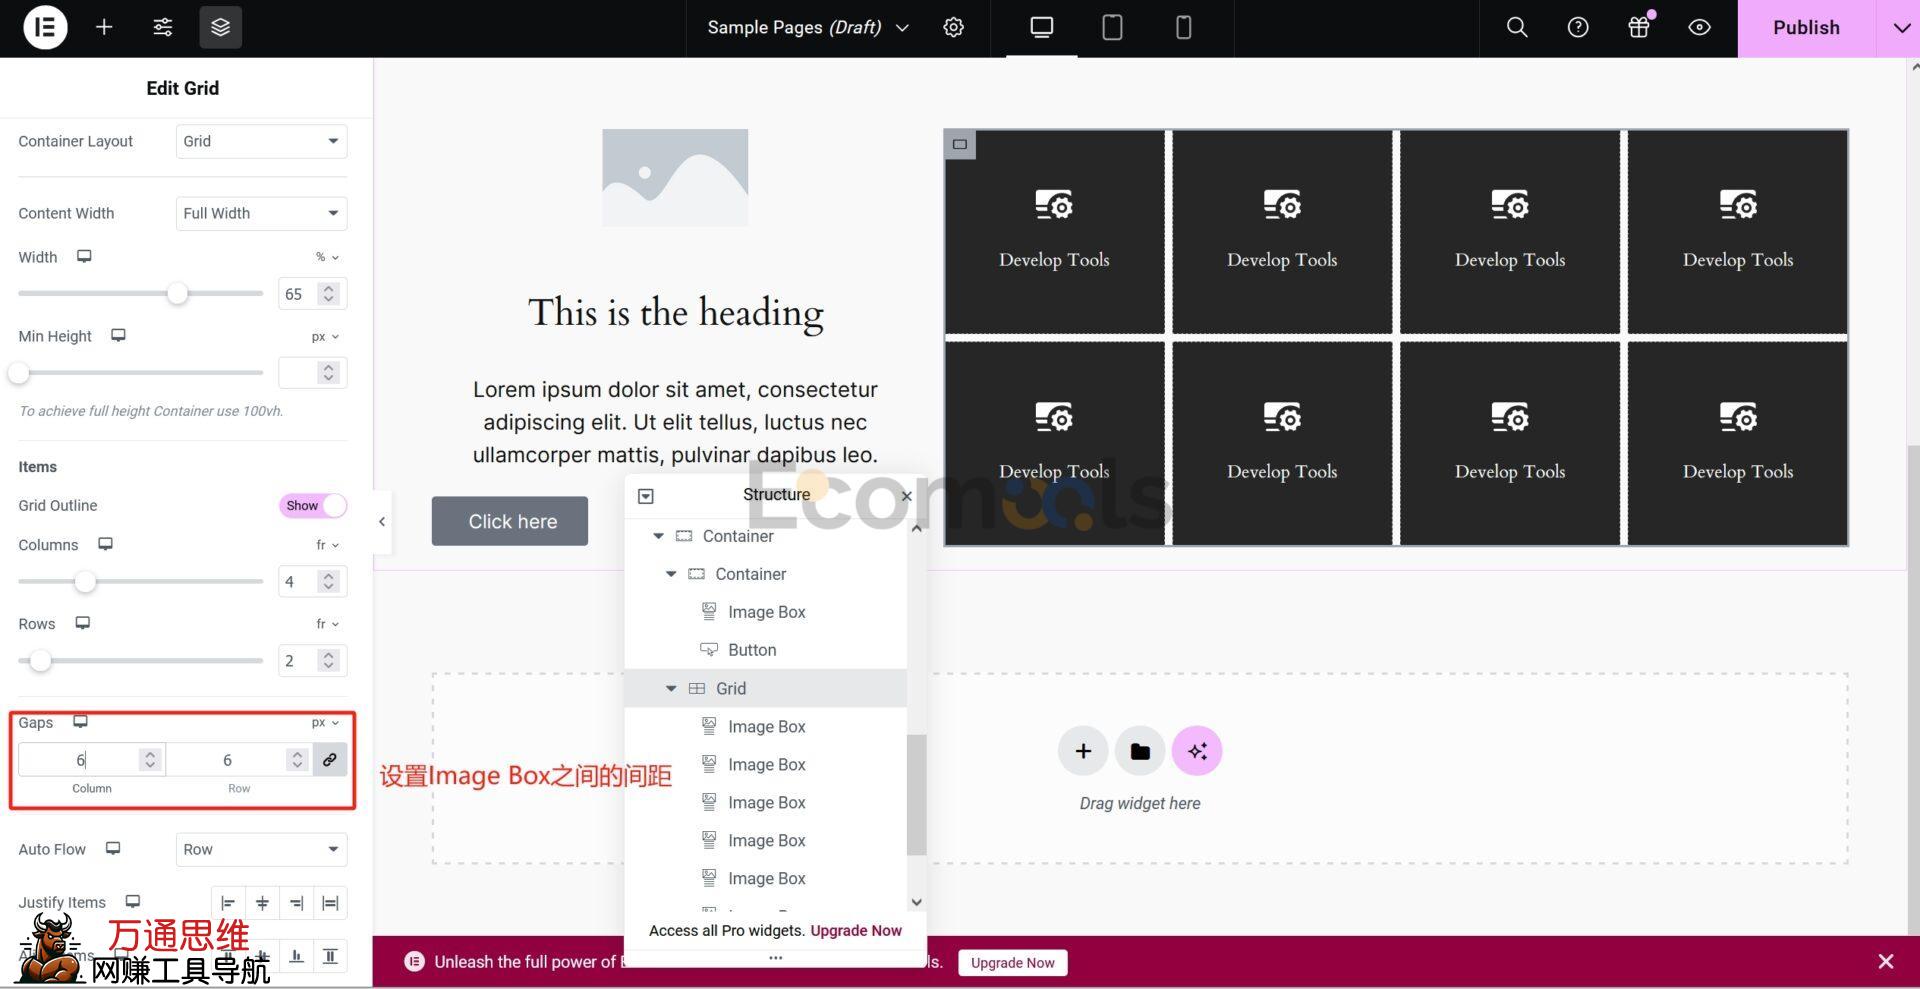
Task: Open the Finder search icon
Action: click(1516, 27)
